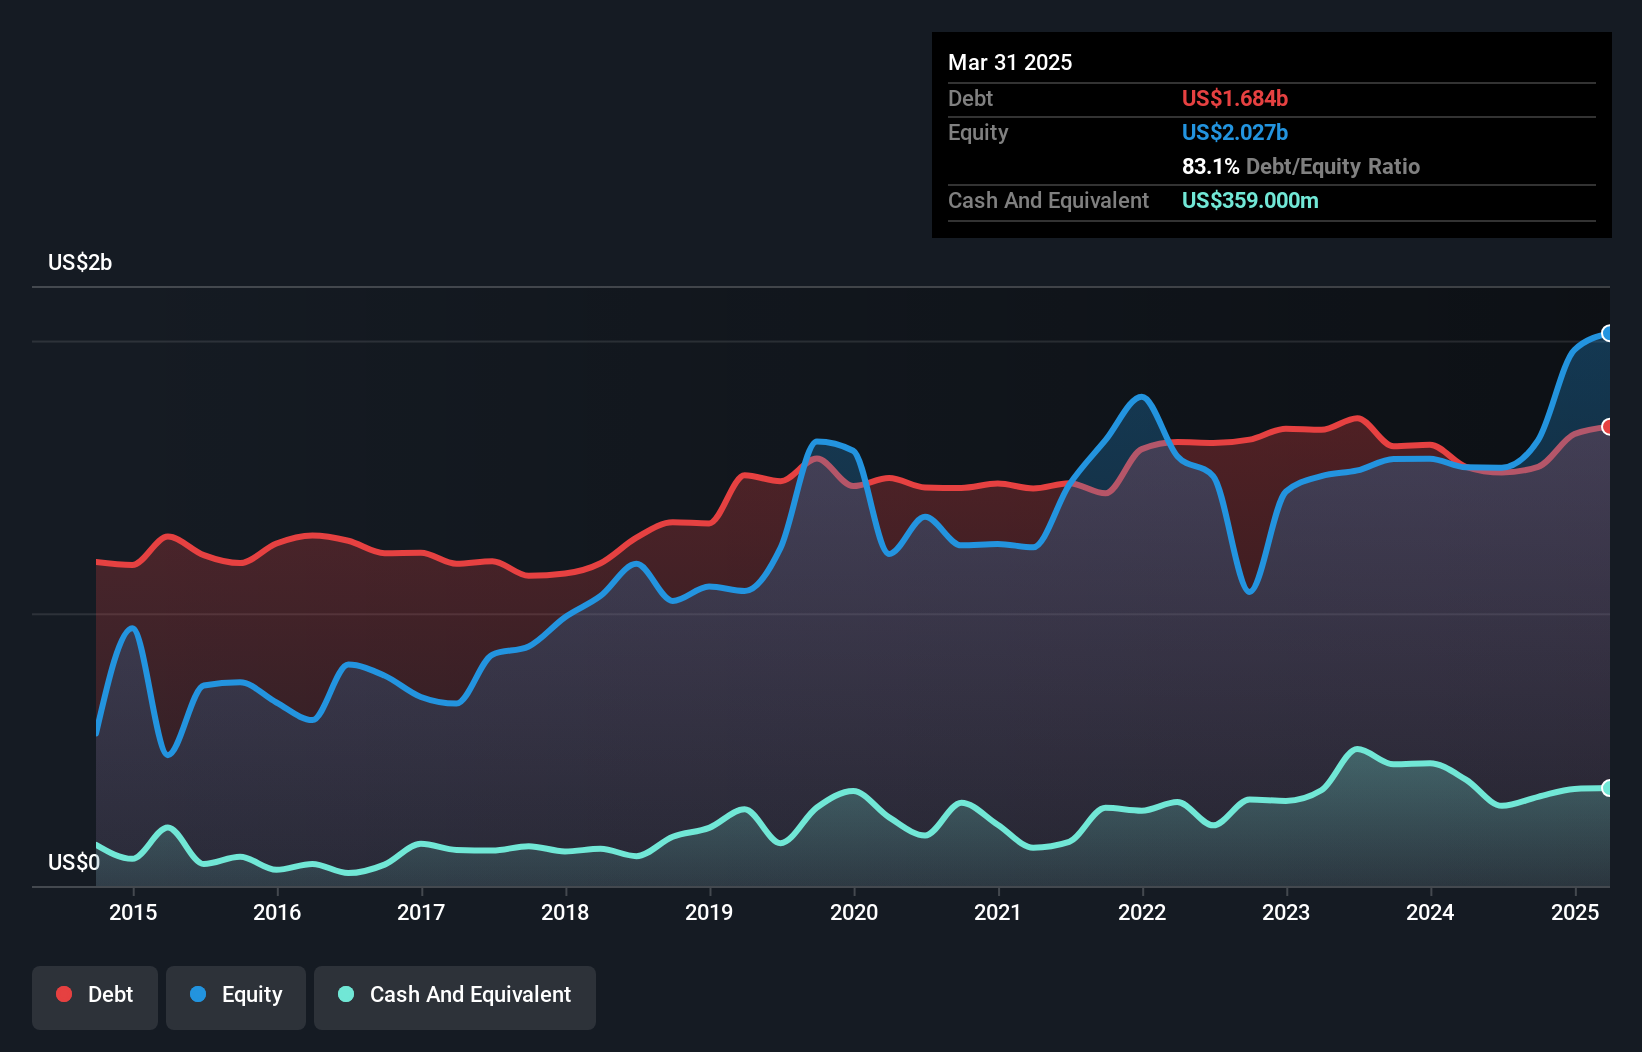
Task: Toggle the Debt series visibility
Action: 95,996
